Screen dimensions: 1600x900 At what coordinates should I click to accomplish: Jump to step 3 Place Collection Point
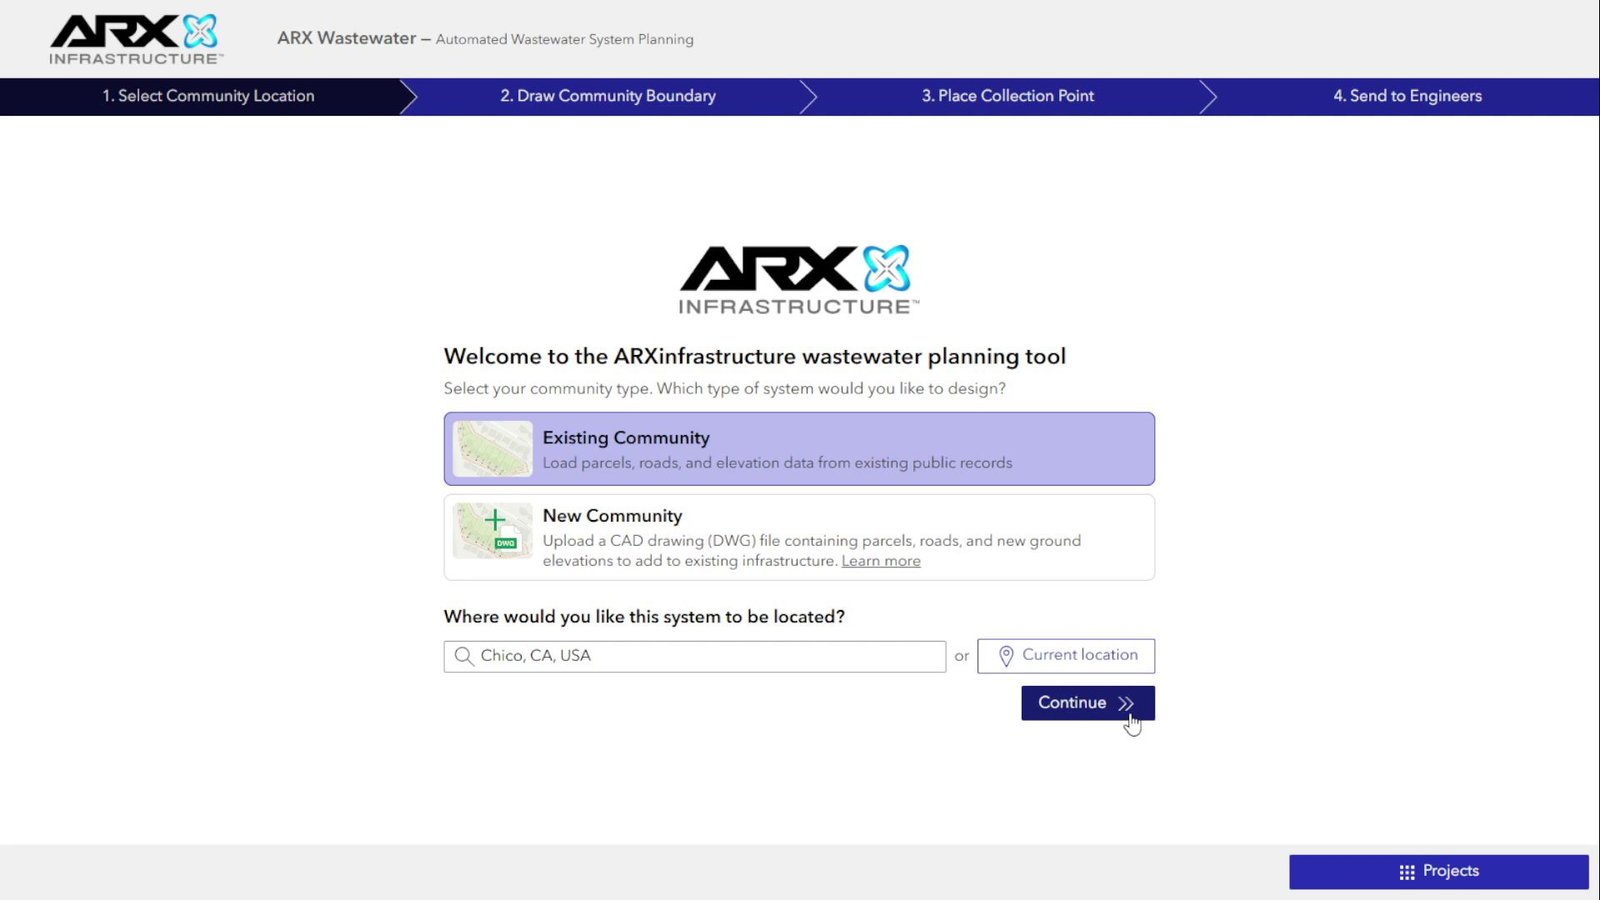click(1008, 96)
